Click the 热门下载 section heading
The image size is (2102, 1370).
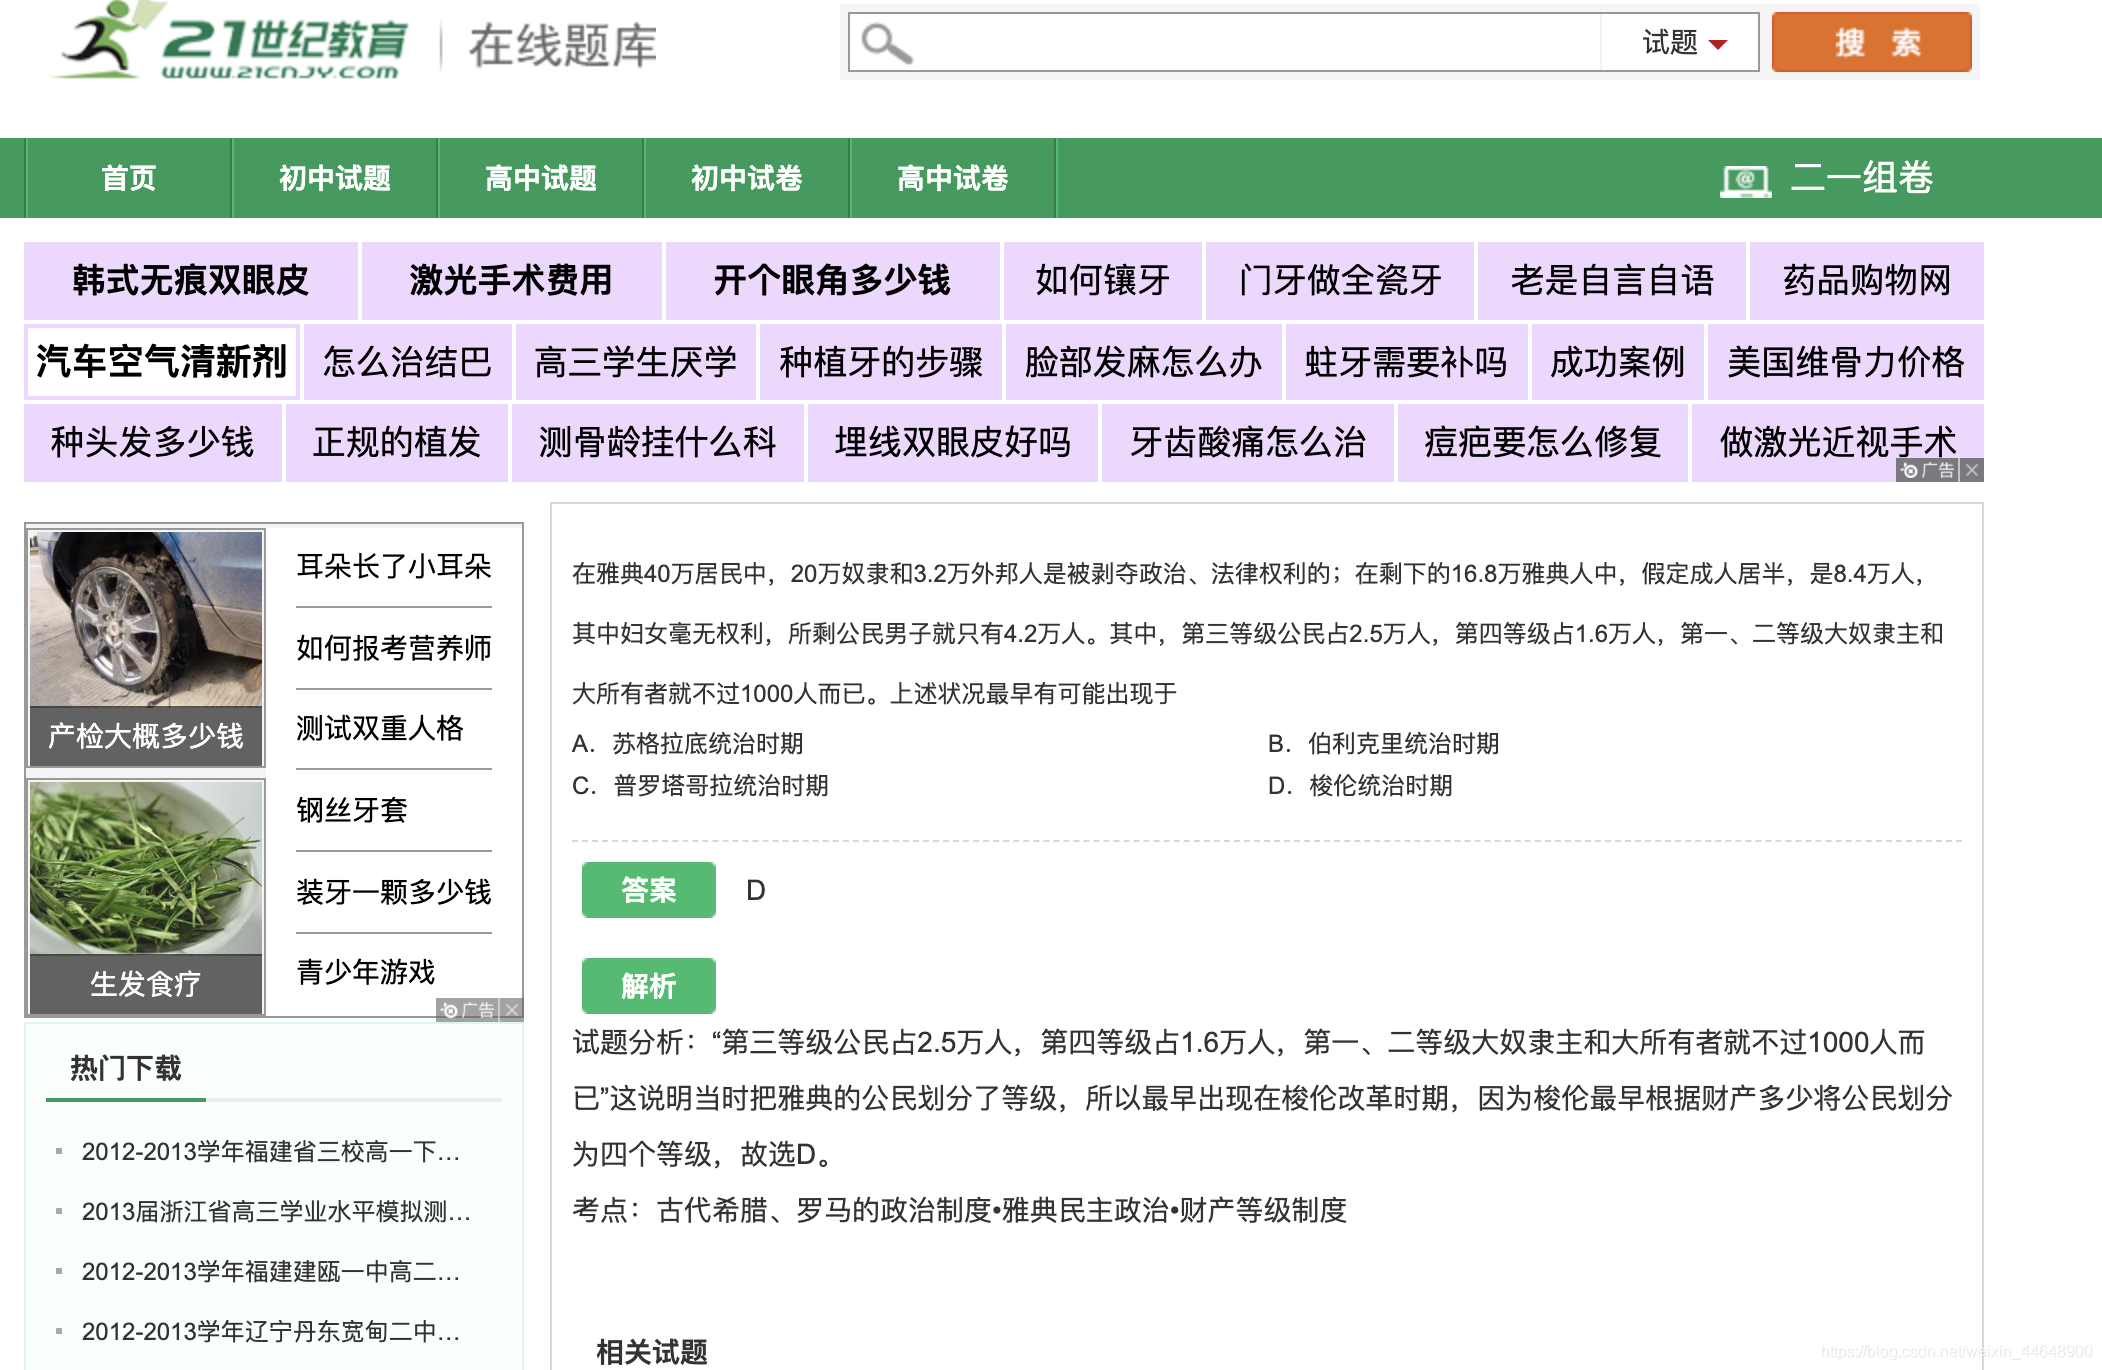click(x=126, y=1068)
